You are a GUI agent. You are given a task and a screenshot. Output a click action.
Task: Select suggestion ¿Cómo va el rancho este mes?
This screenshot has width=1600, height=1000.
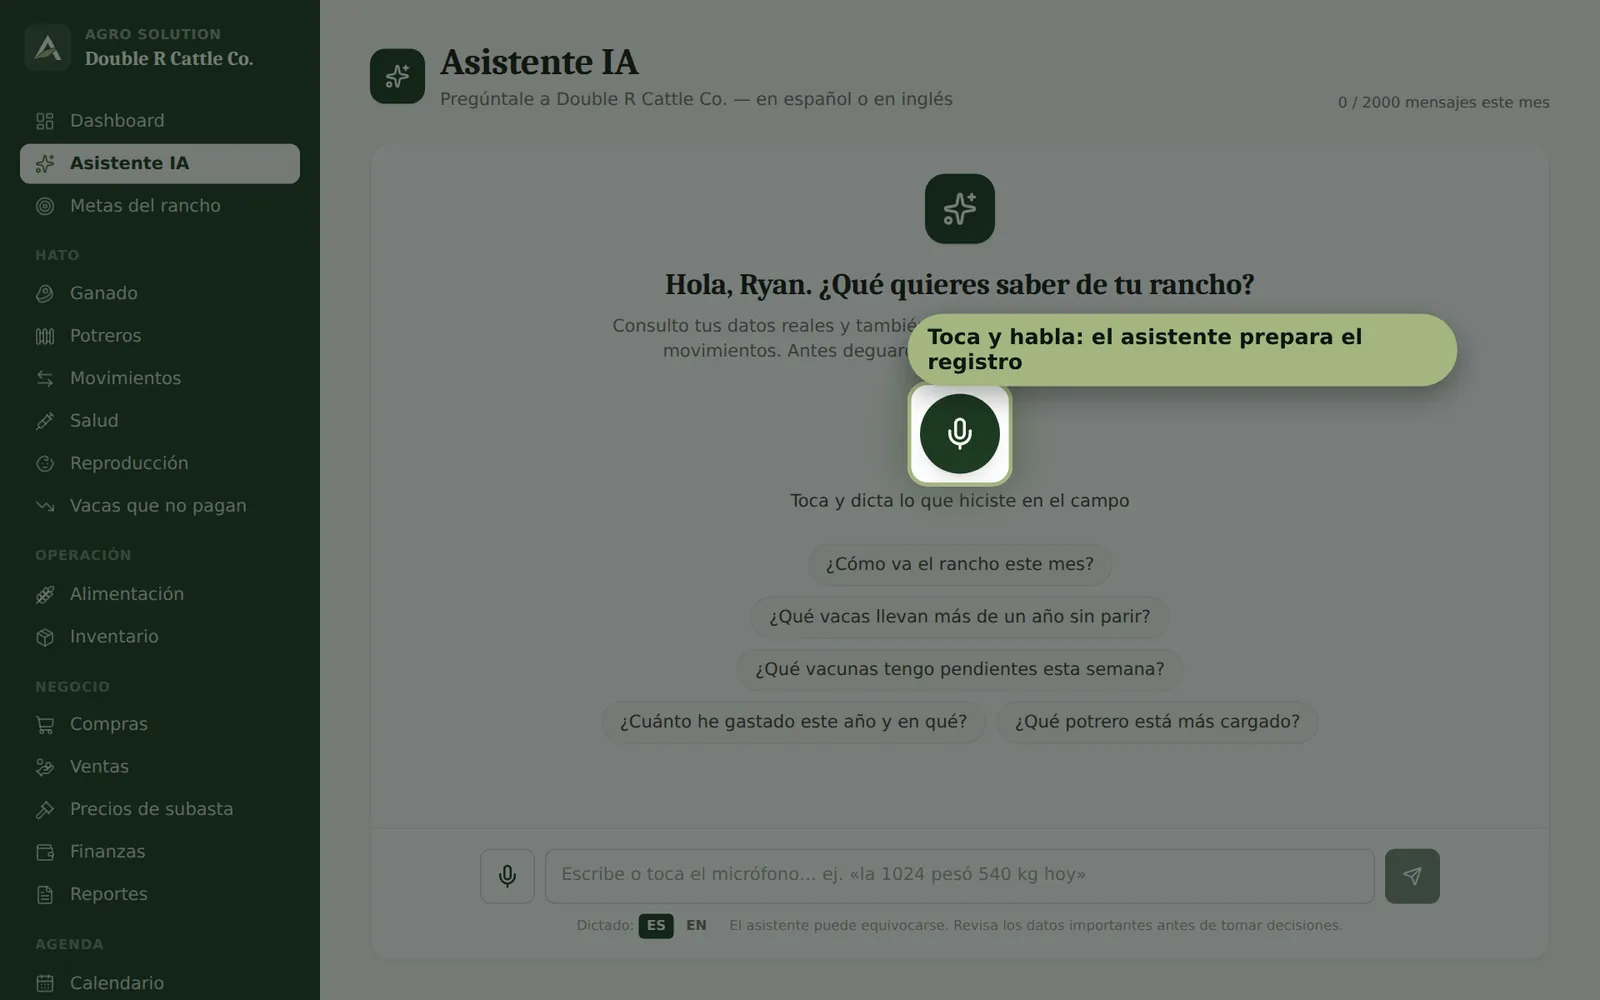click(959, 564)
